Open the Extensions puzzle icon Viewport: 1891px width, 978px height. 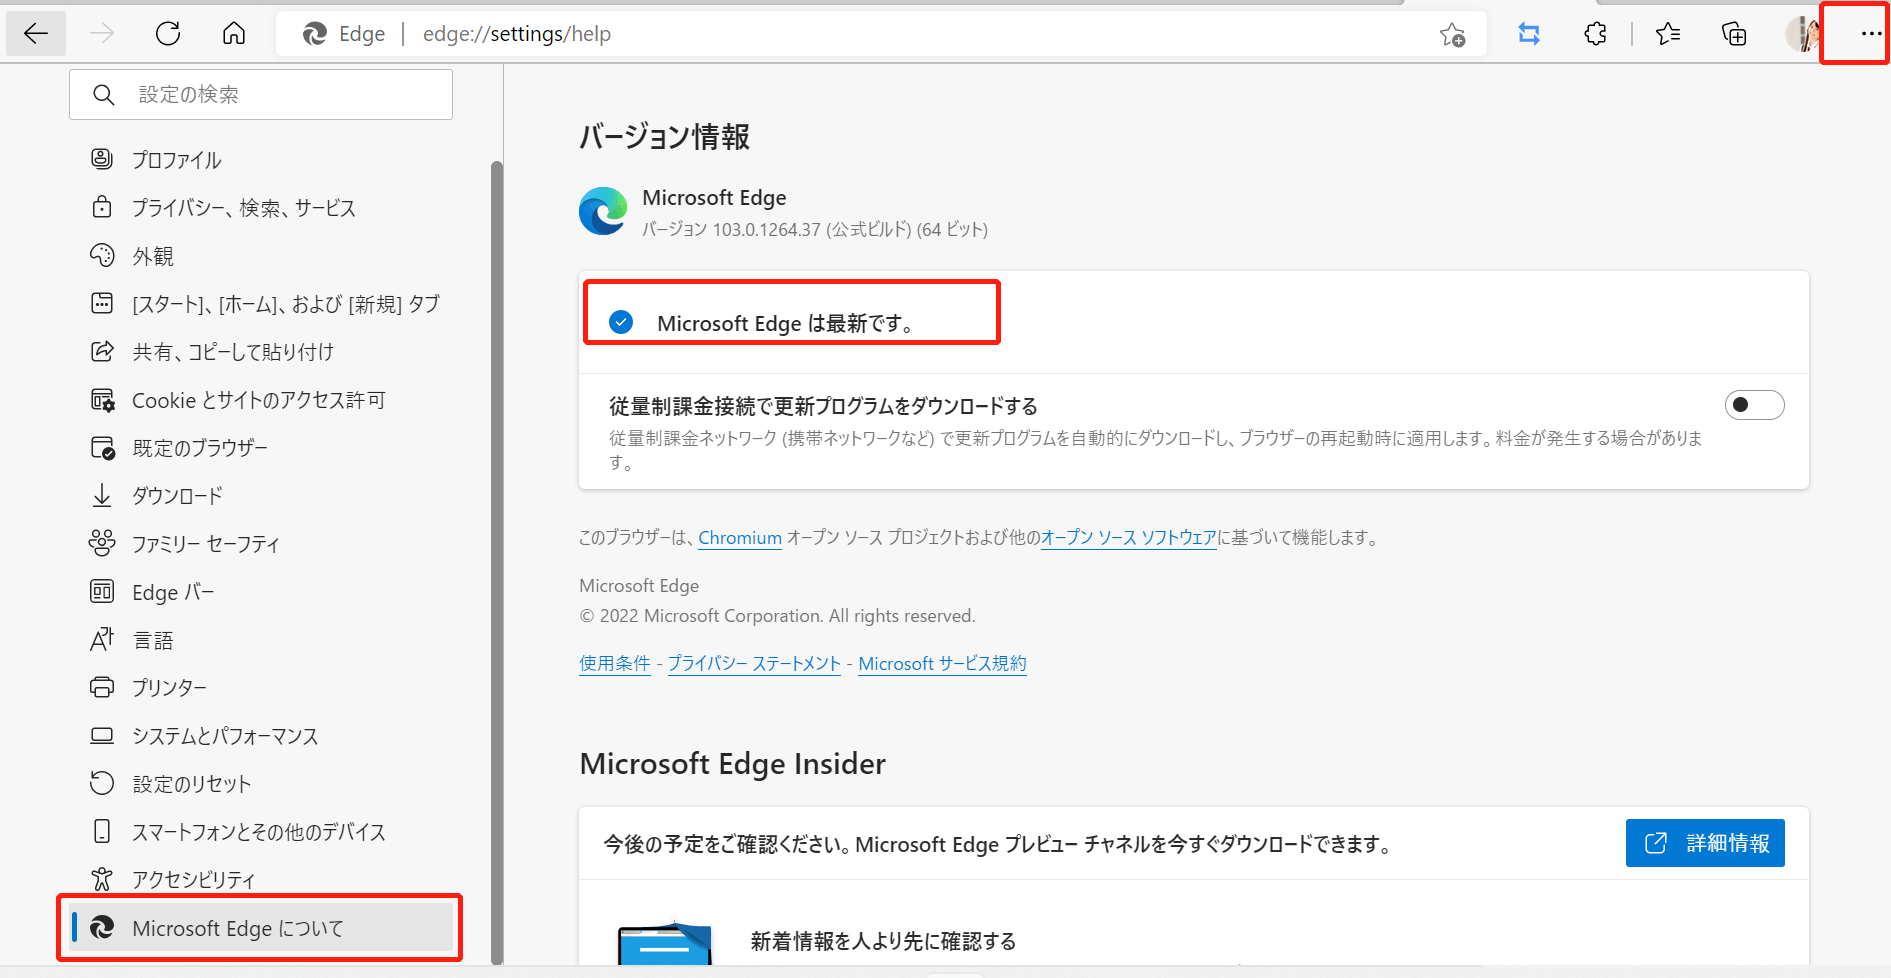[x=1596, y=34]
